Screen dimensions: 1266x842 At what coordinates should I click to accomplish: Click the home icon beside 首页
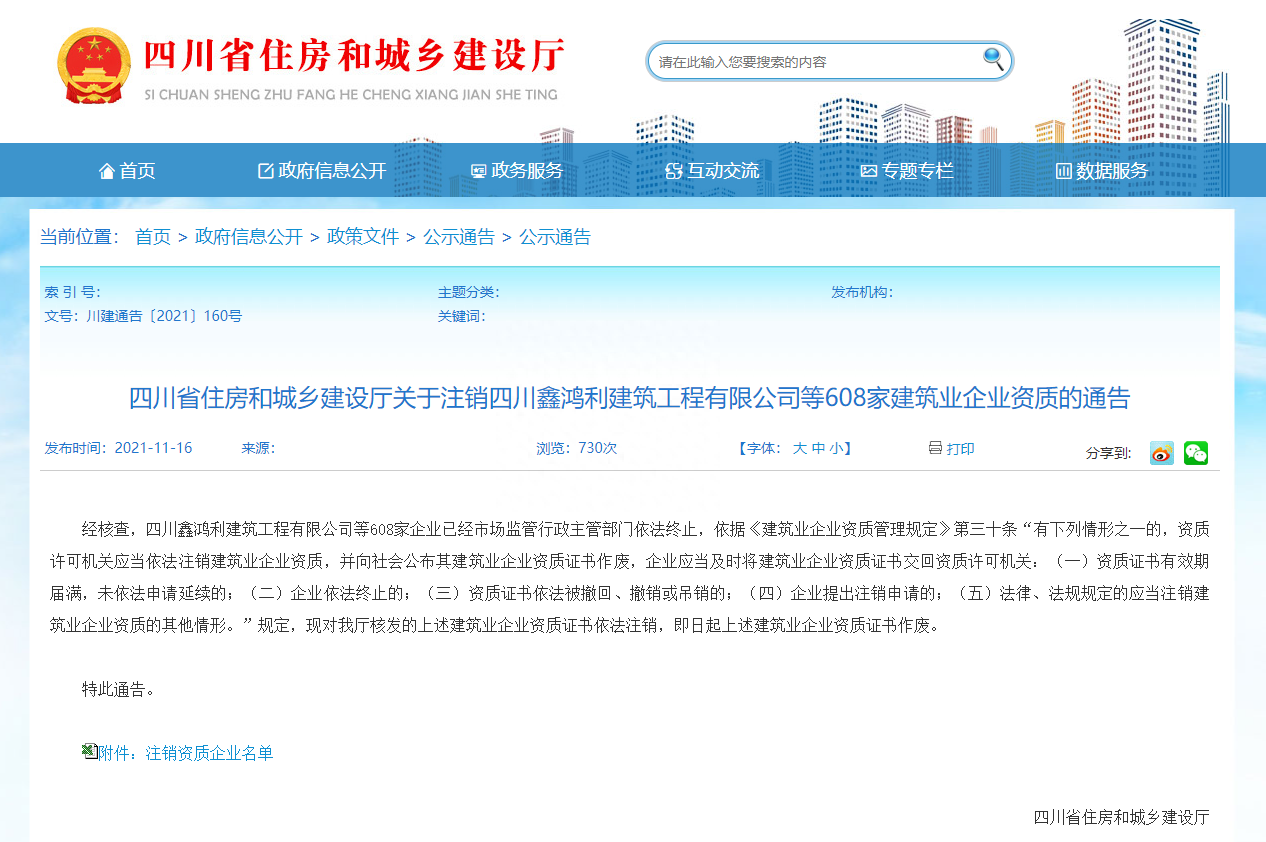[107, 170]
